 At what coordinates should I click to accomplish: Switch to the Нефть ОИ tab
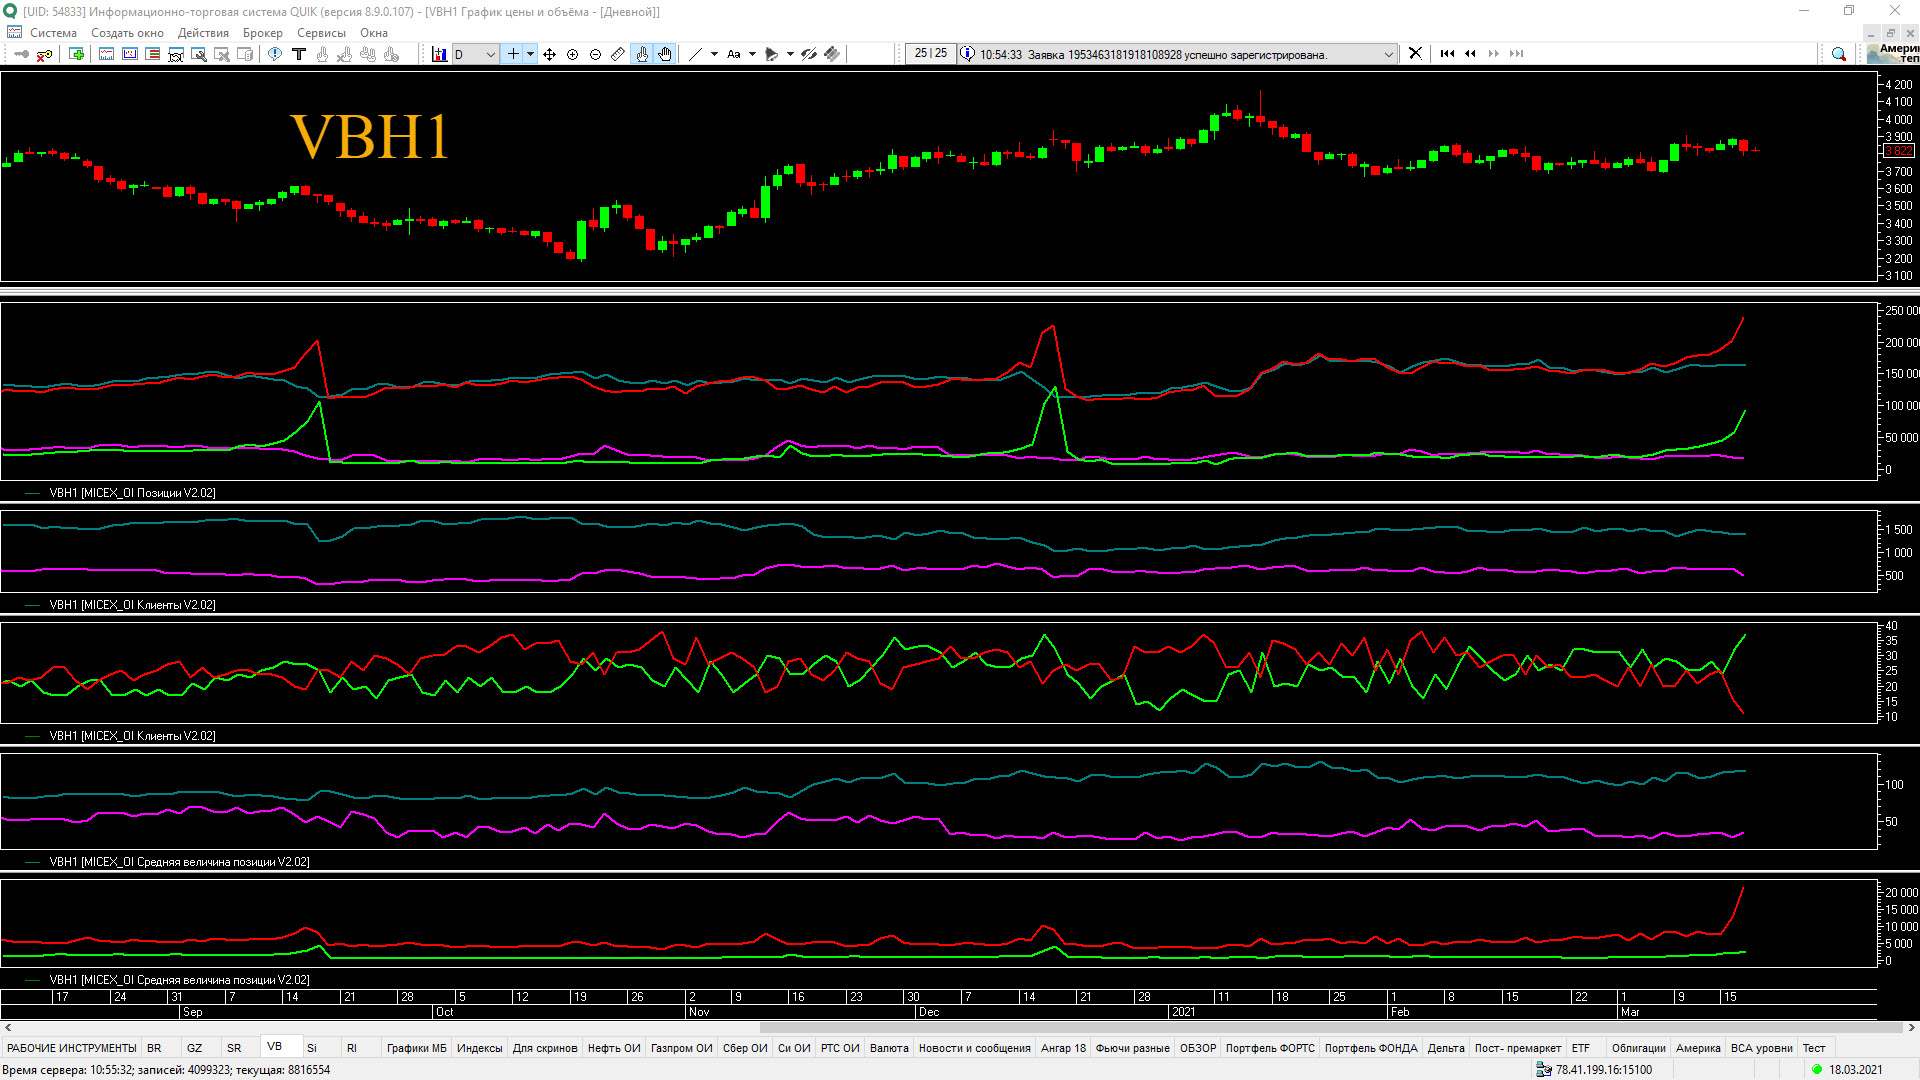click(x=613, y=1048)
